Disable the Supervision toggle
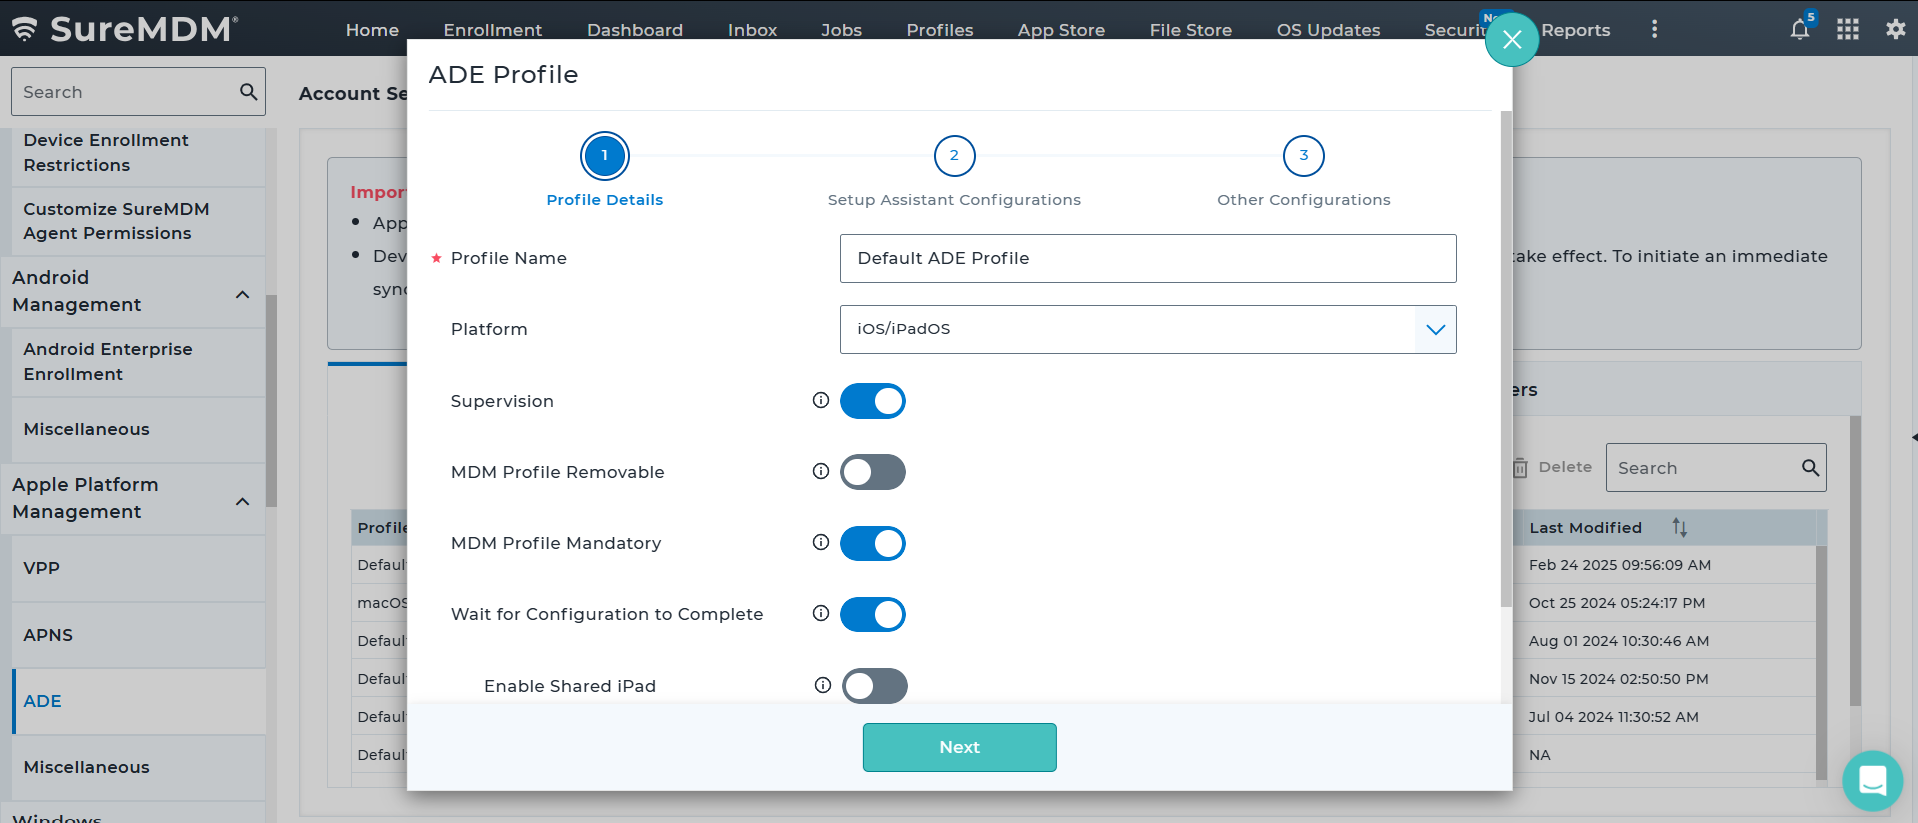The width and height of the screenshot is (1918, 823). pyautogui.click(x=872, y=401)
